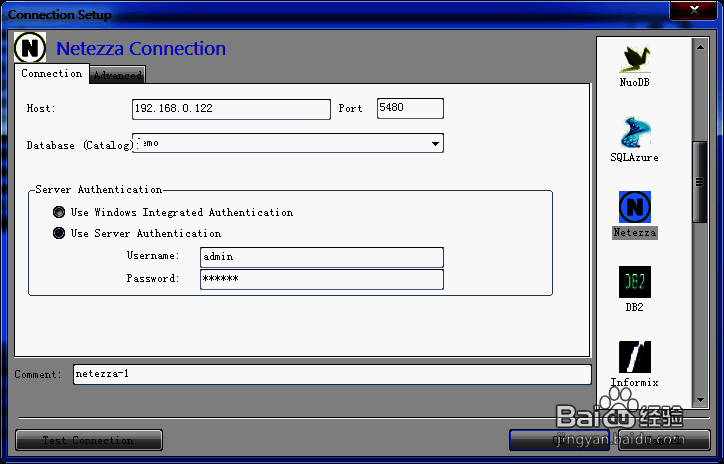Click the Comment field containing netezza-1

[x=331, y=375]
